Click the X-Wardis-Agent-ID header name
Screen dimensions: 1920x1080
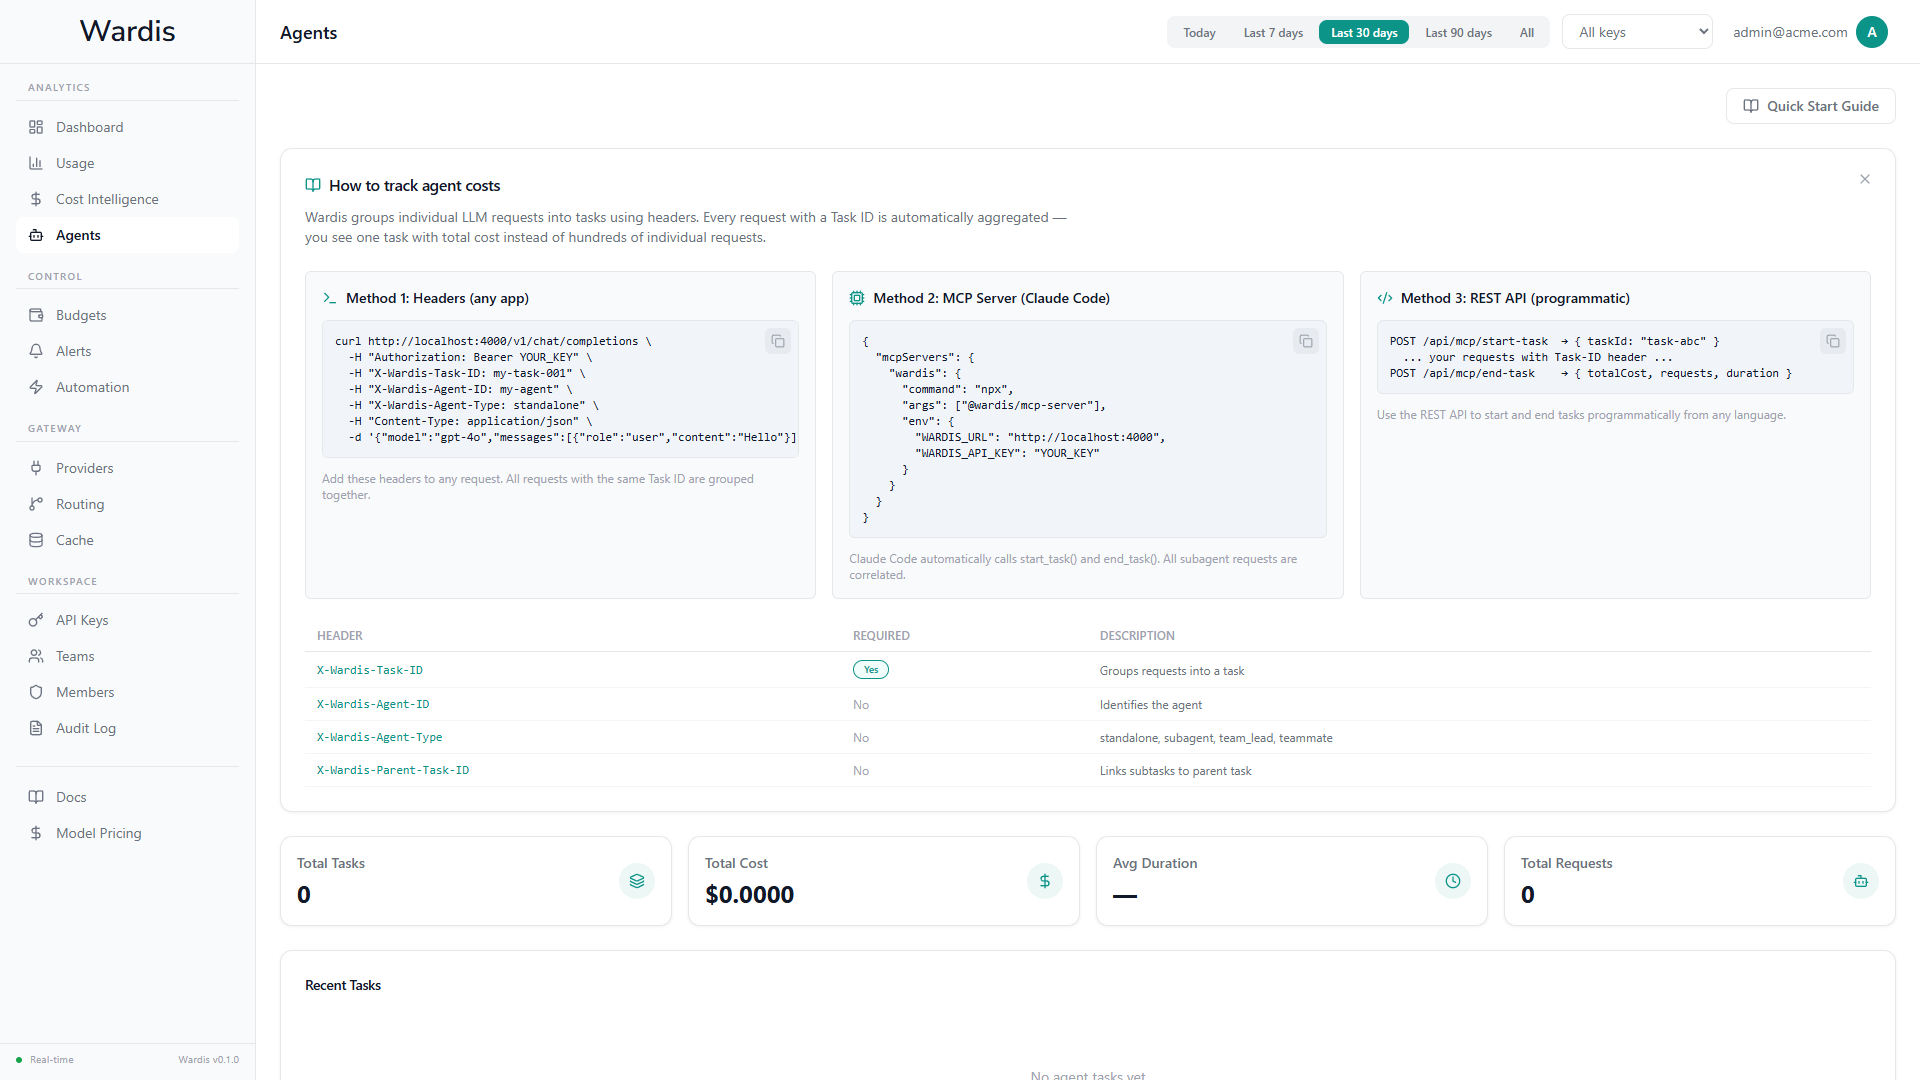click(x=373, y=704)
